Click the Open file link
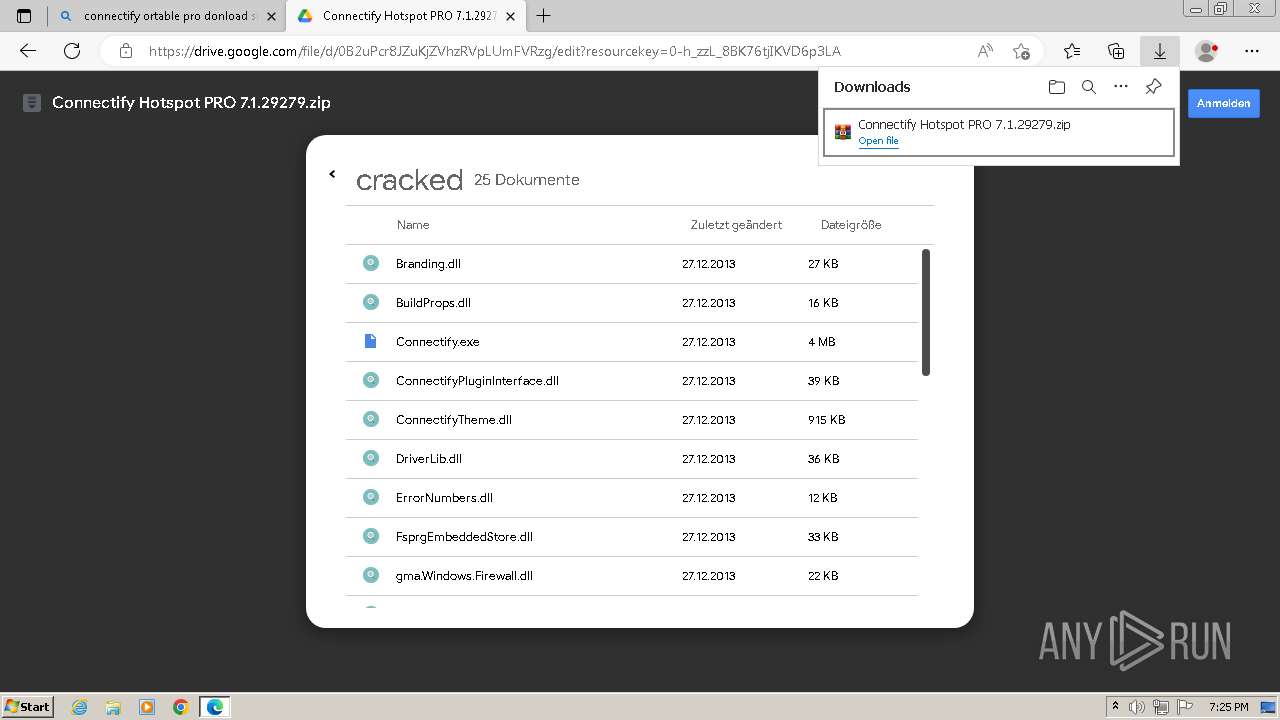This screenshot has width=1280, height=720. click(878, 141)
